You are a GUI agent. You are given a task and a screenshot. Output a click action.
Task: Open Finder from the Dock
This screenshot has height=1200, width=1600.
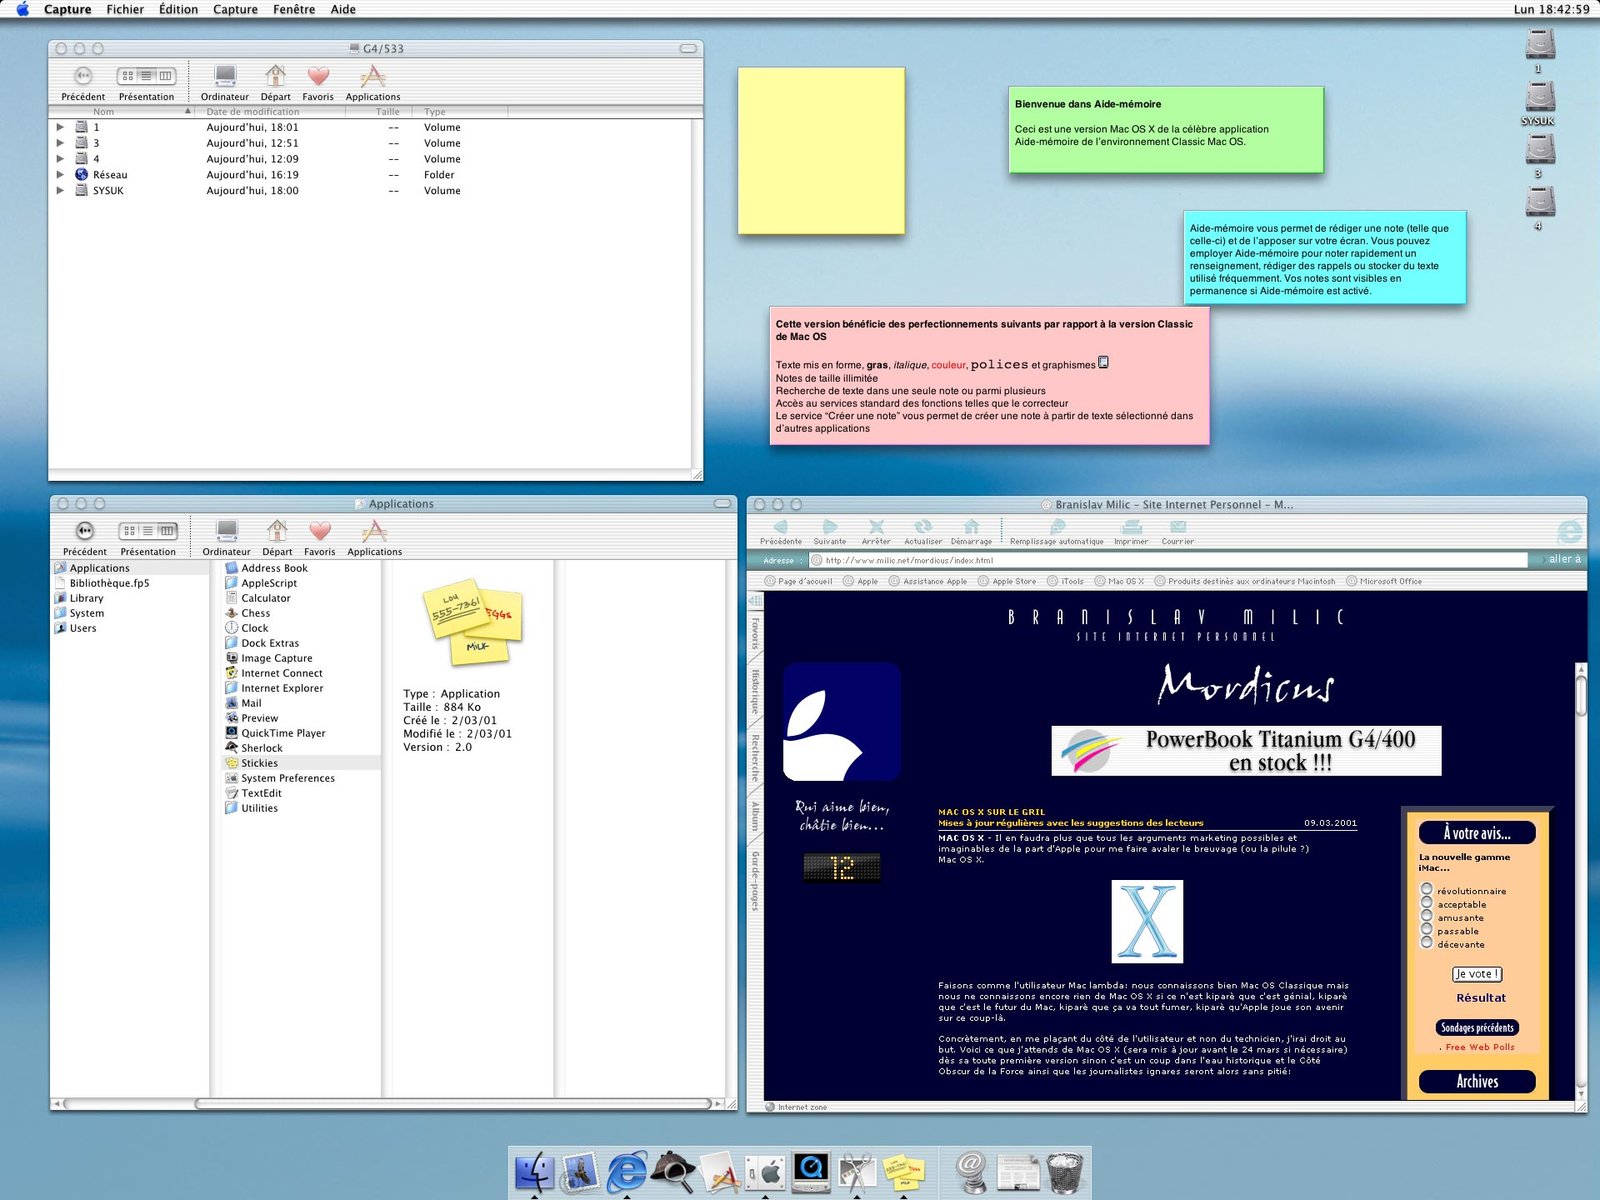pyautogui.click(x=534, y=1171)
